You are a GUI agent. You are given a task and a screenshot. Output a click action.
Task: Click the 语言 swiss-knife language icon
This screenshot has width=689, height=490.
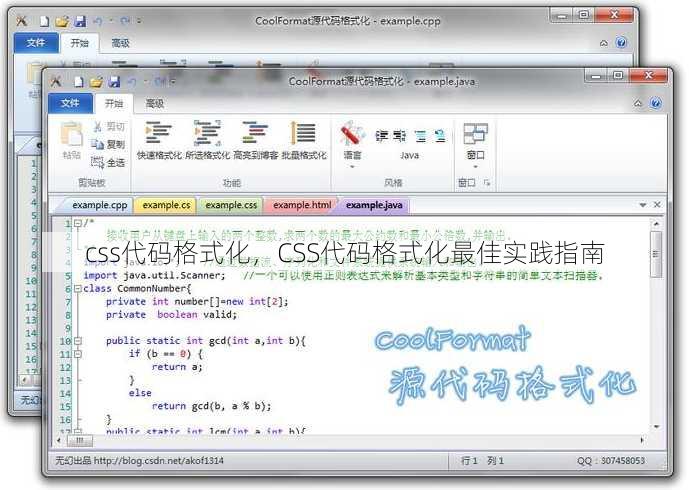click(x=352, y=134)
